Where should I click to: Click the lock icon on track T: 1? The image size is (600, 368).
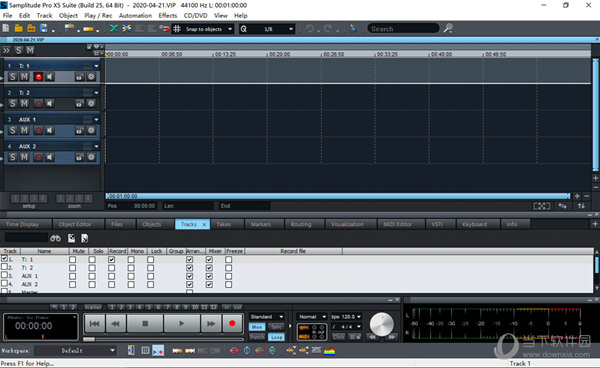(x=79, y=77)
